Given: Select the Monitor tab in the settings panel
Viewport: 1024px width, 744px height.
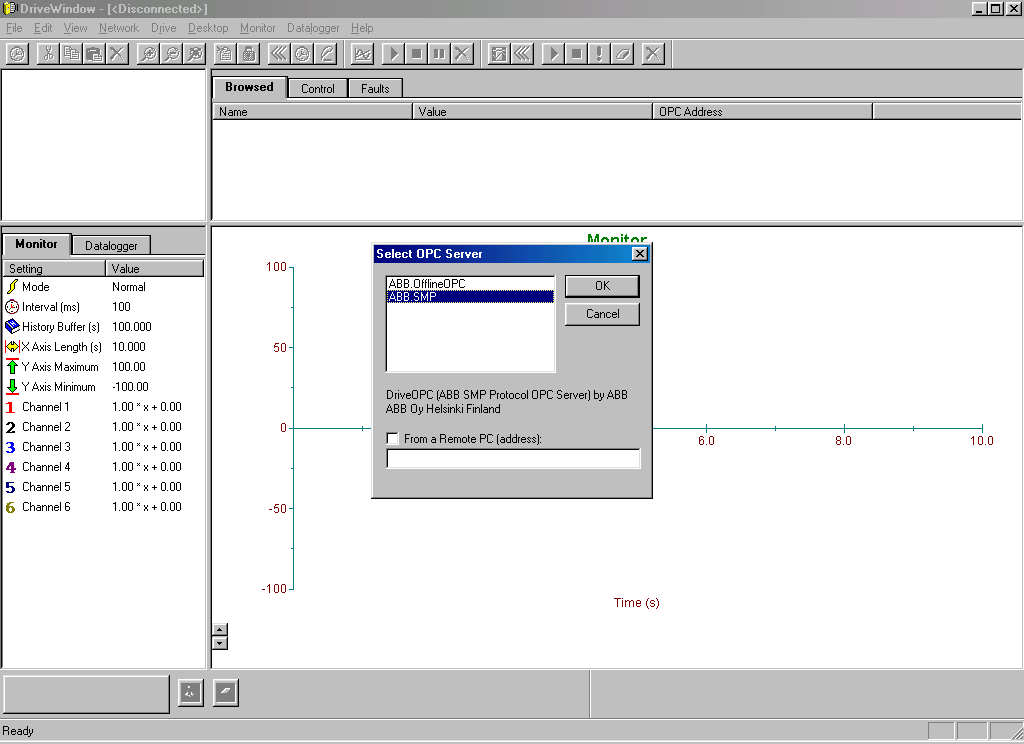Looking at the screenshot, I should coord(37,244).
